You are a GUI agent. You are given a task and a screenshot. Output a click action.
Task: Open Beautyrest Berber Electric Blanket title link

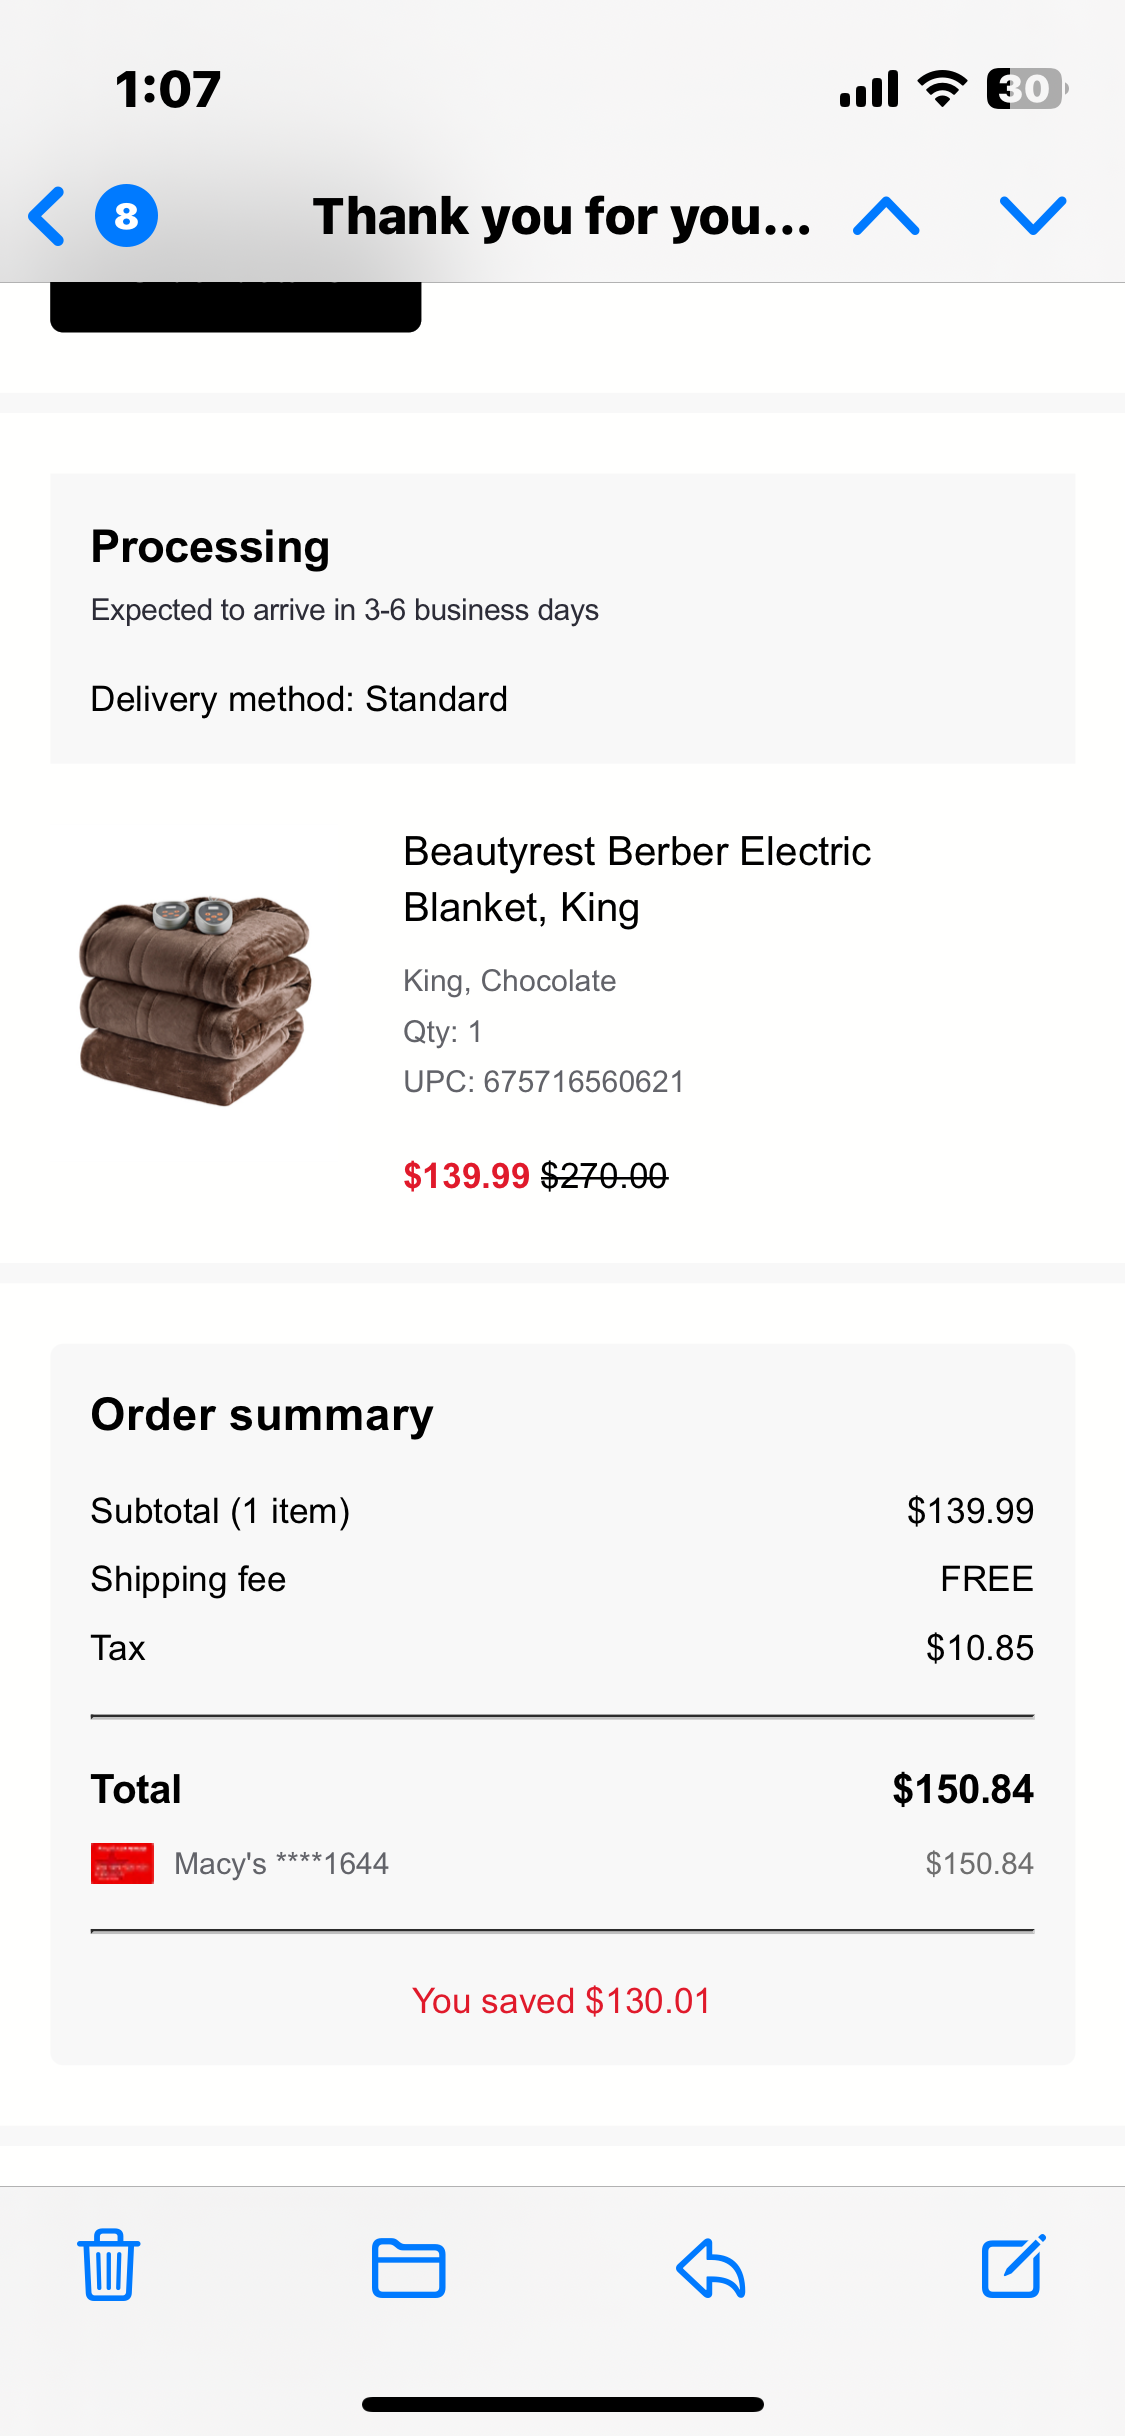click(637, 879)
